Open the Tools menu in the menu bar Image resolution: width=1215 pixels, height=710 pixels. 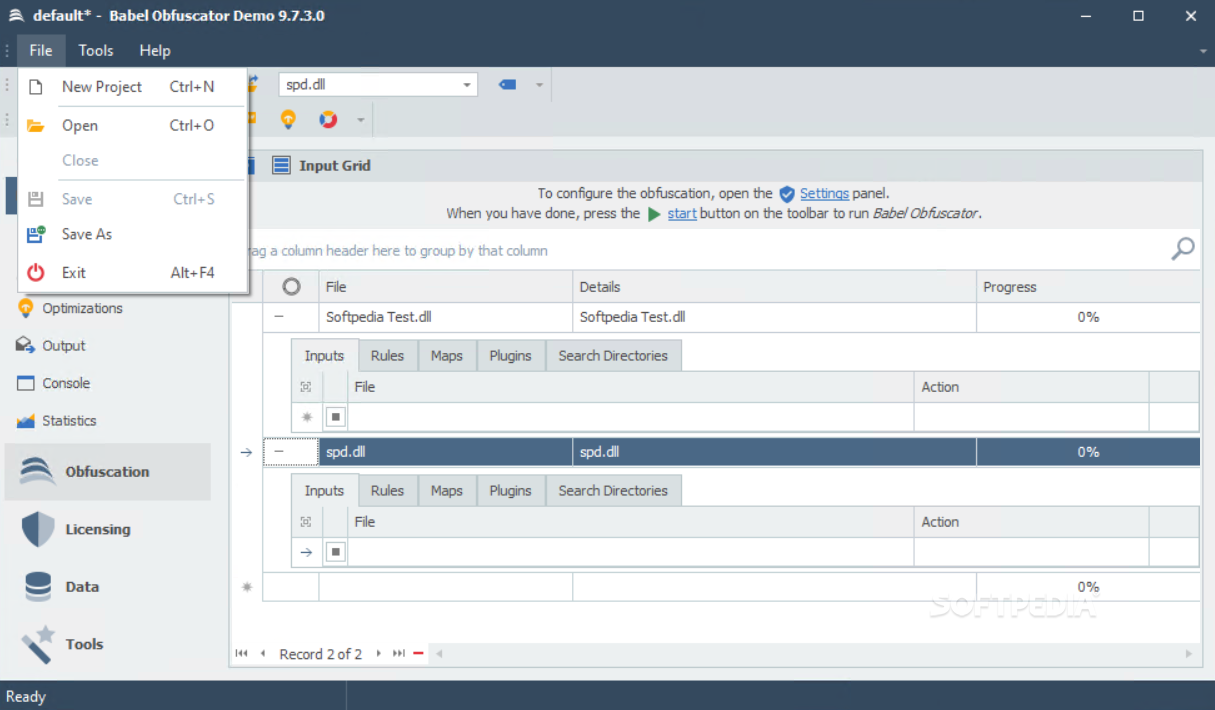pos(96,50)
